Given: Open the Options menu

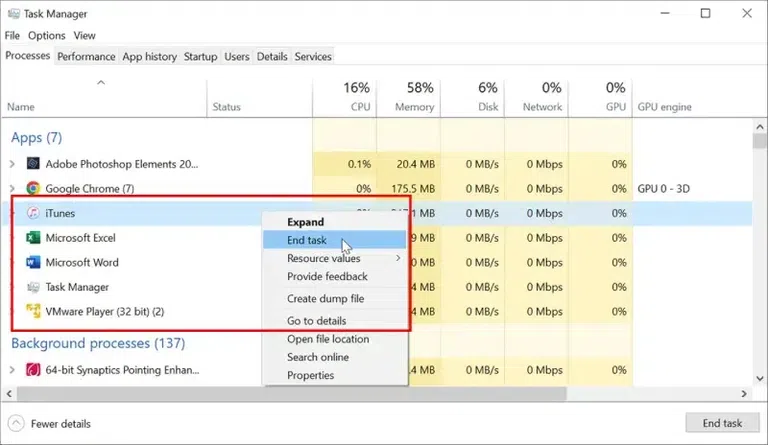Looking at the screenshot, I should tap(47, 36).
